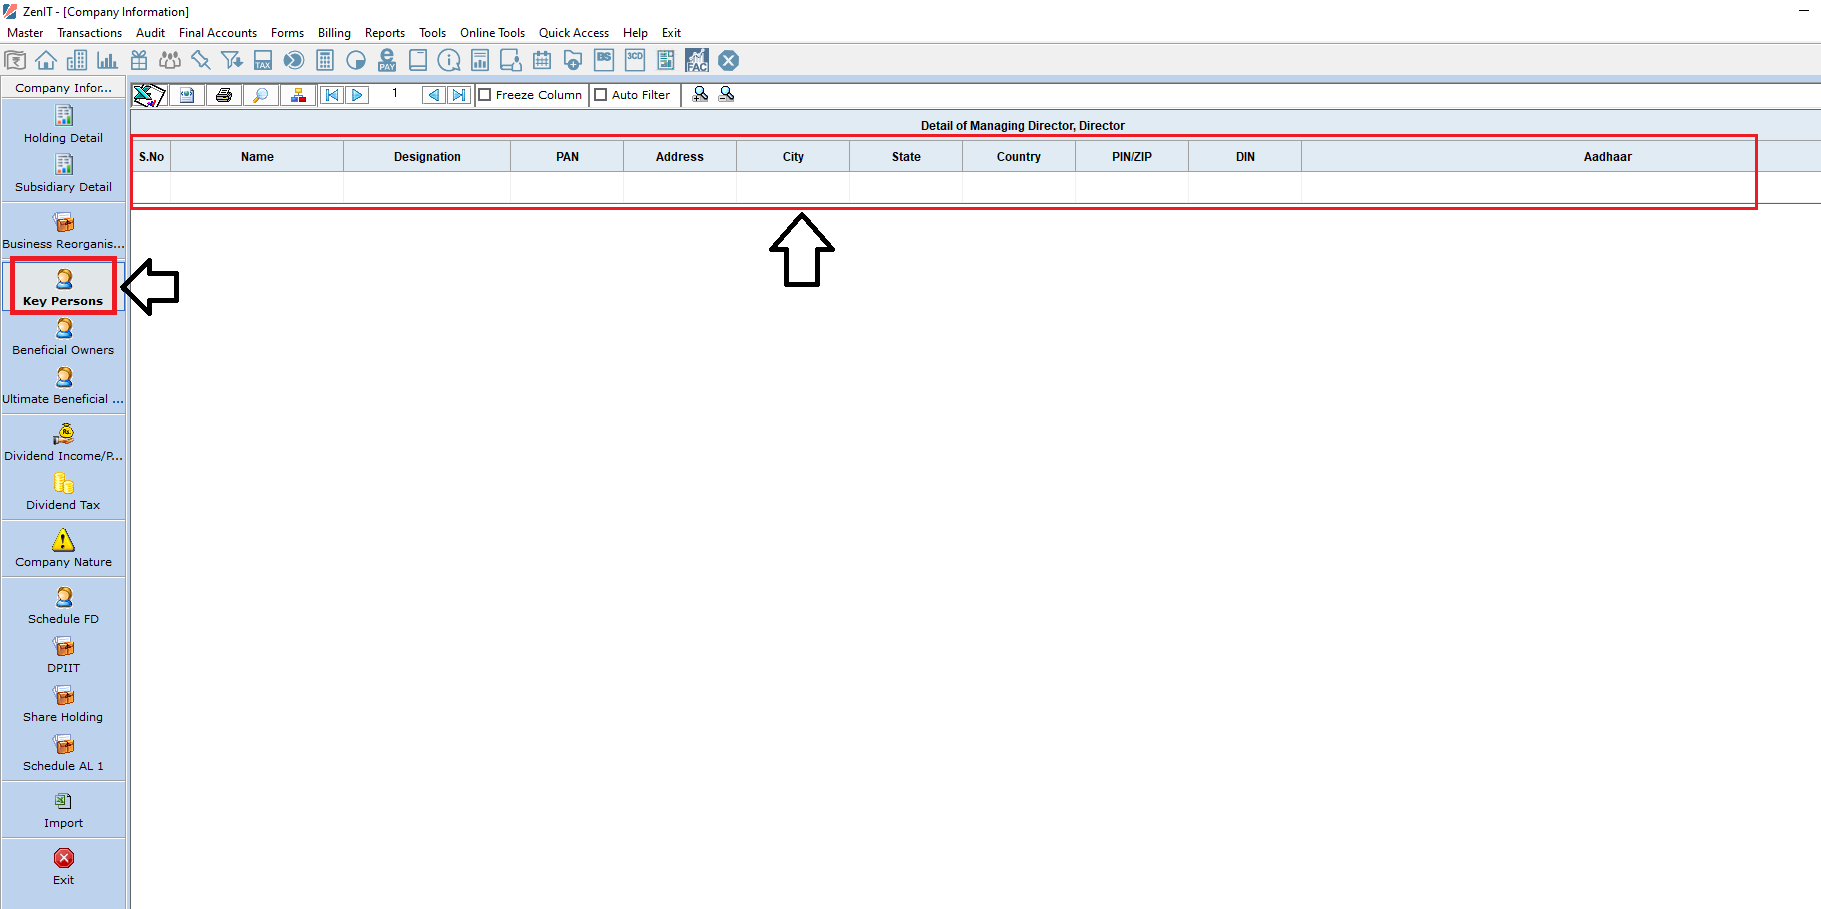Click the funnel filter icon with arrow
Screen dimensions: 1821x909
232,61
